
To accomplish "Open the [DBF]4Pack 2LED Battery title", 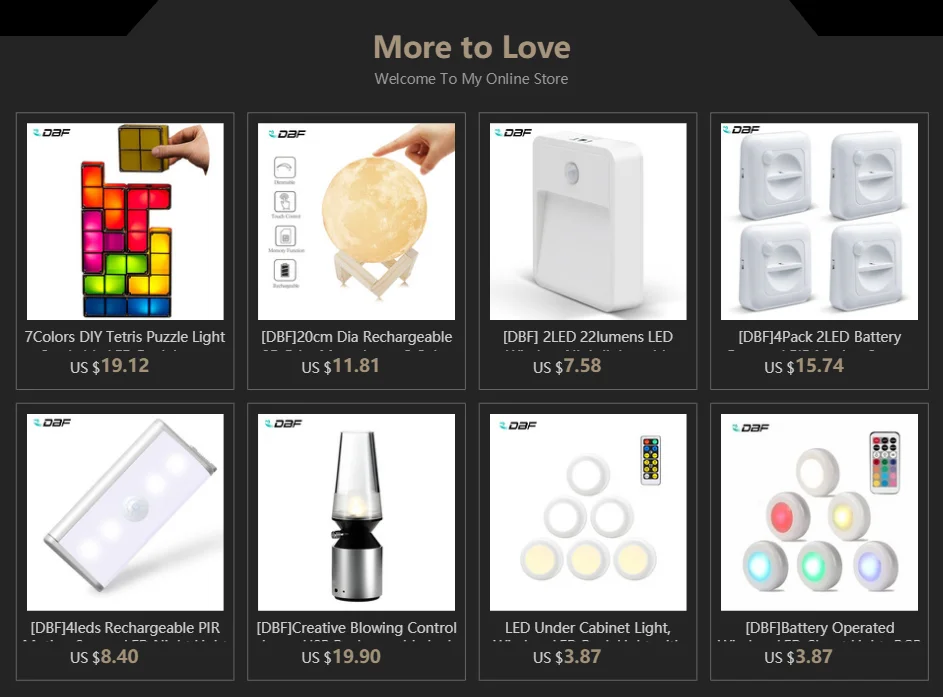I will point(820,337).
